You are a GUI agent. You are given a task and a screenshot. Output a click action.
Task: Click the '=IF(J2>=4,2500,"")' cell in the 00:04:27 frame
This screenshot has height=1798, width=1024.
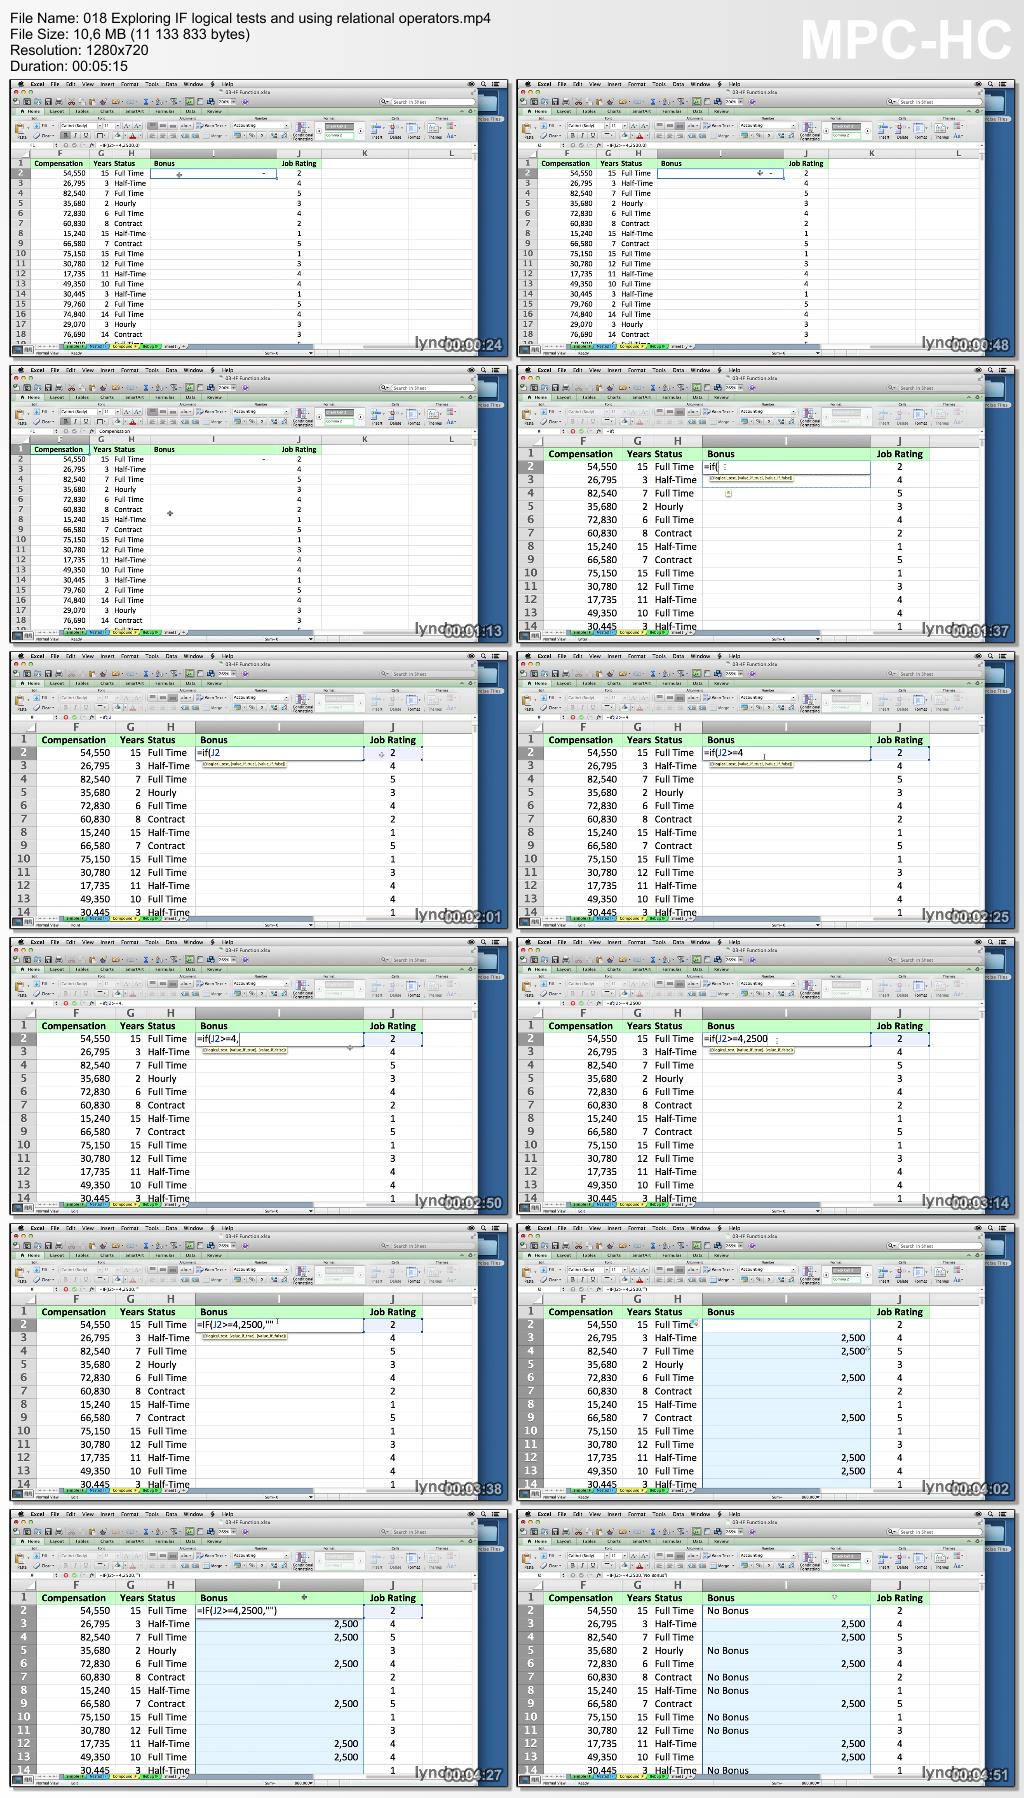point(279,1610)
